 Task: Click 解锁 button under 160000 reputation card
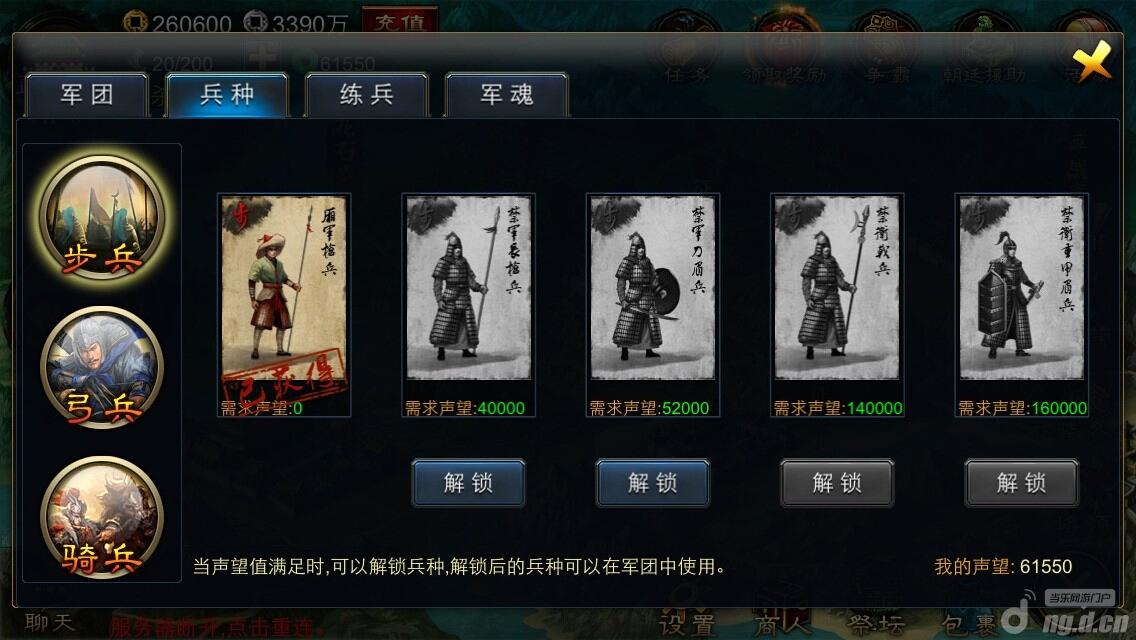click(x=1022, y=483)
